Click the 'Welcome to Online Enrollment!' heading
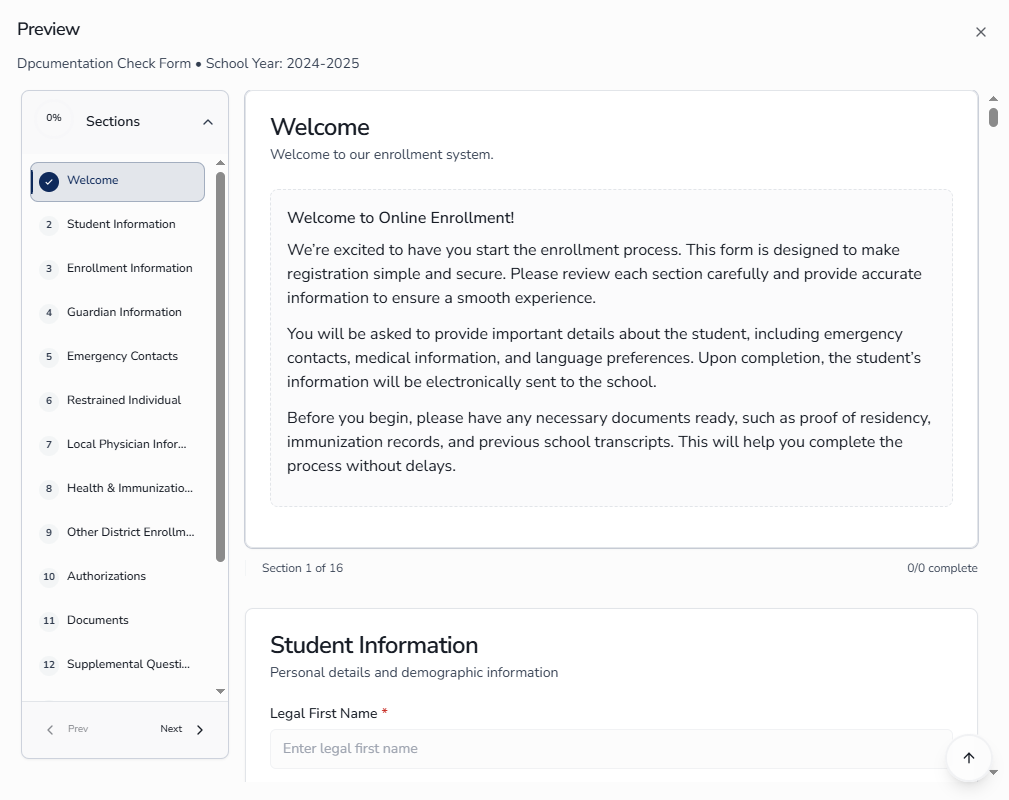The height and width of the screenshot is (800, 1009). coord(400,218)
